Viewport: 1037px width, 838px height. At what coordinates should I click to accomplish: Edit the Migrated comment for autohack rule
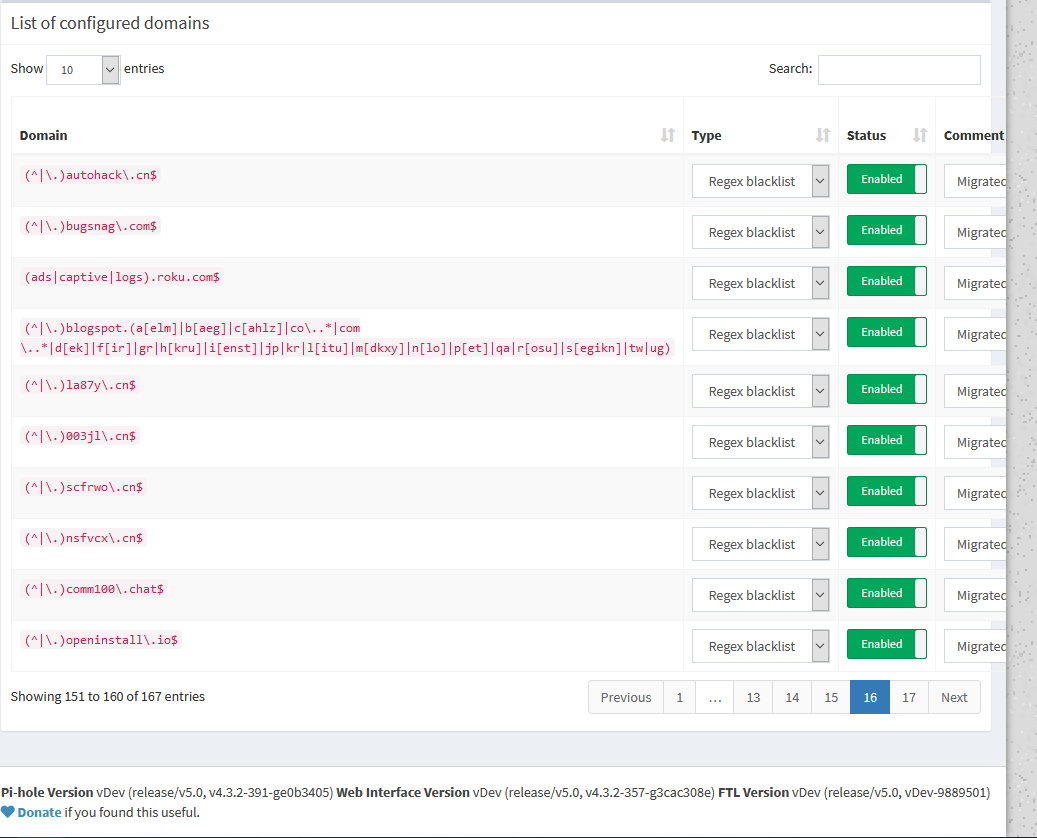click(982, 181)
